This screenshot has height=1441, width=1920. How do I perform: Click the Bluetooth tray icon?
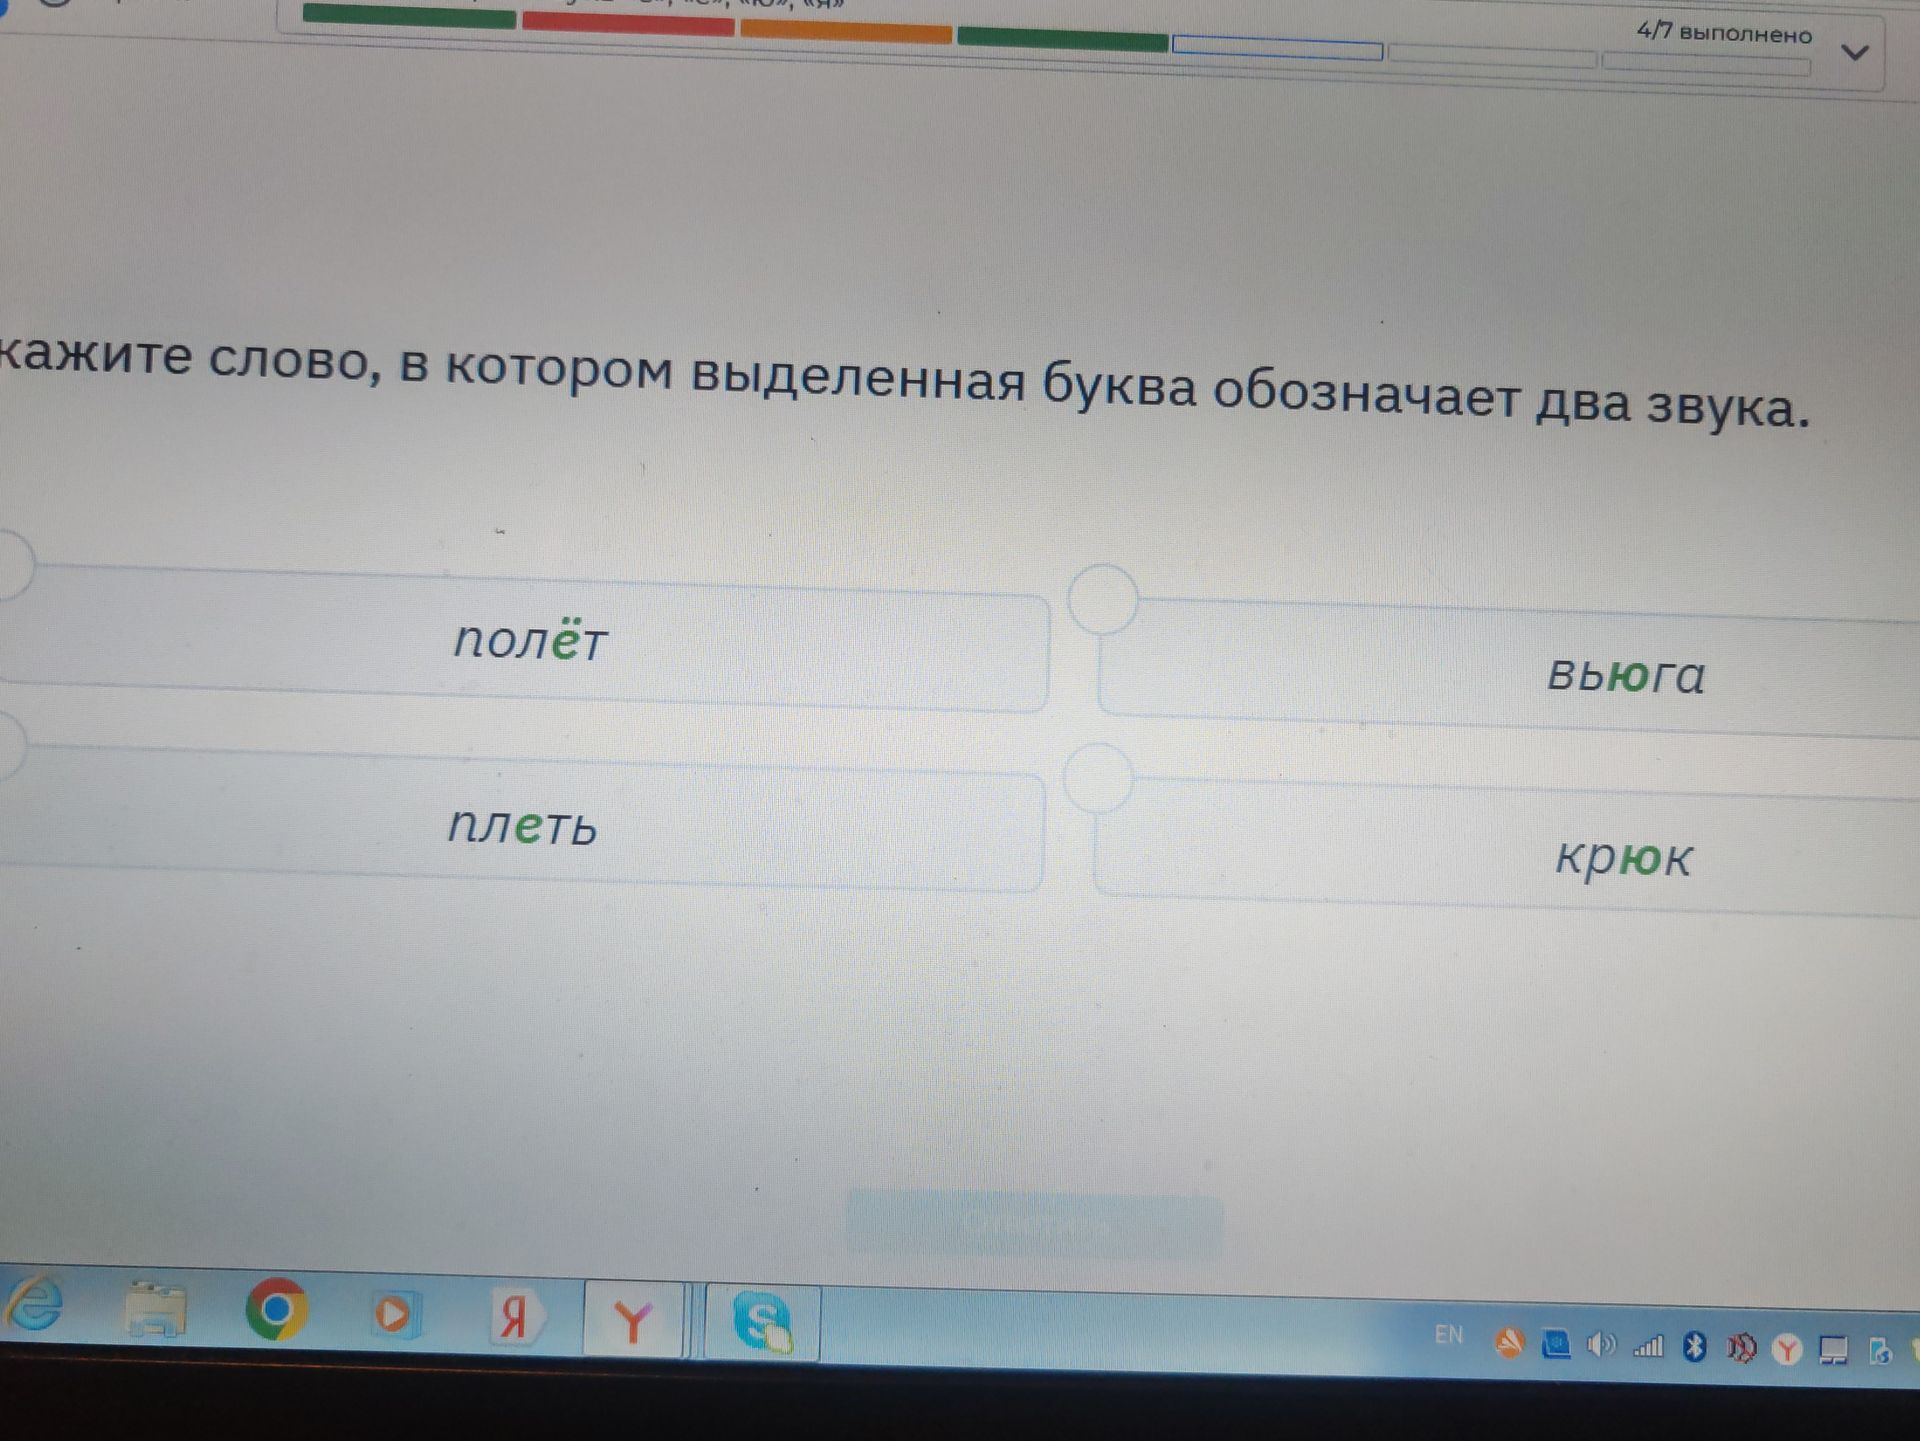(1694, 1347)
